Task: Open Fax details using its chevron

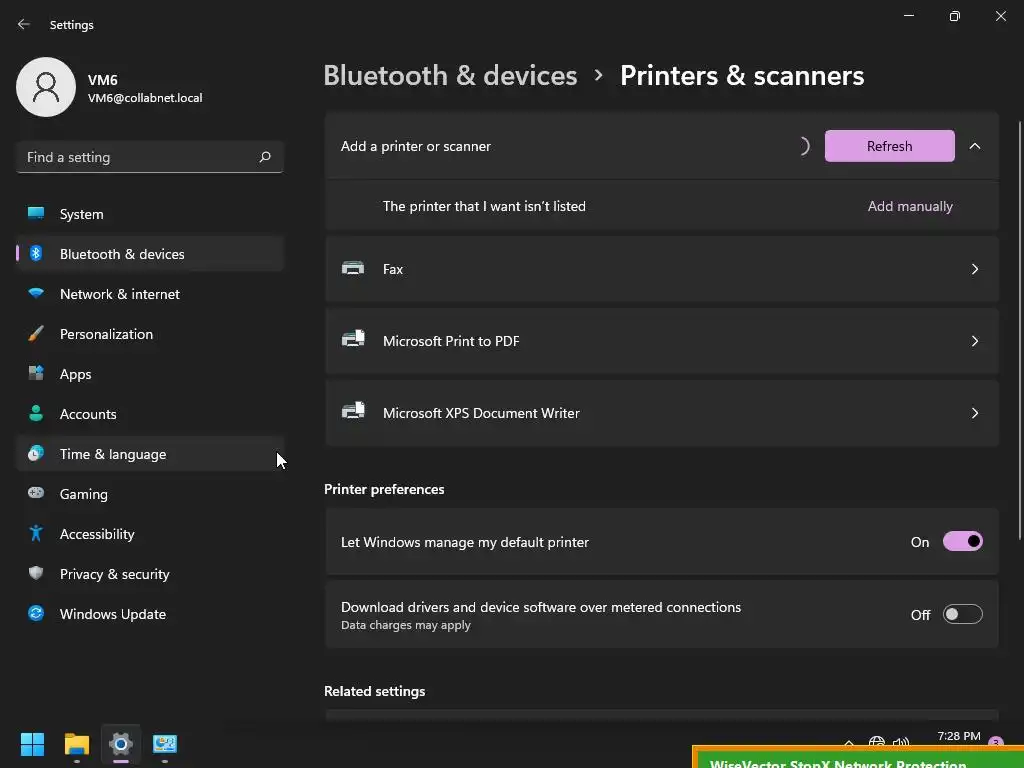Action: 975,269
